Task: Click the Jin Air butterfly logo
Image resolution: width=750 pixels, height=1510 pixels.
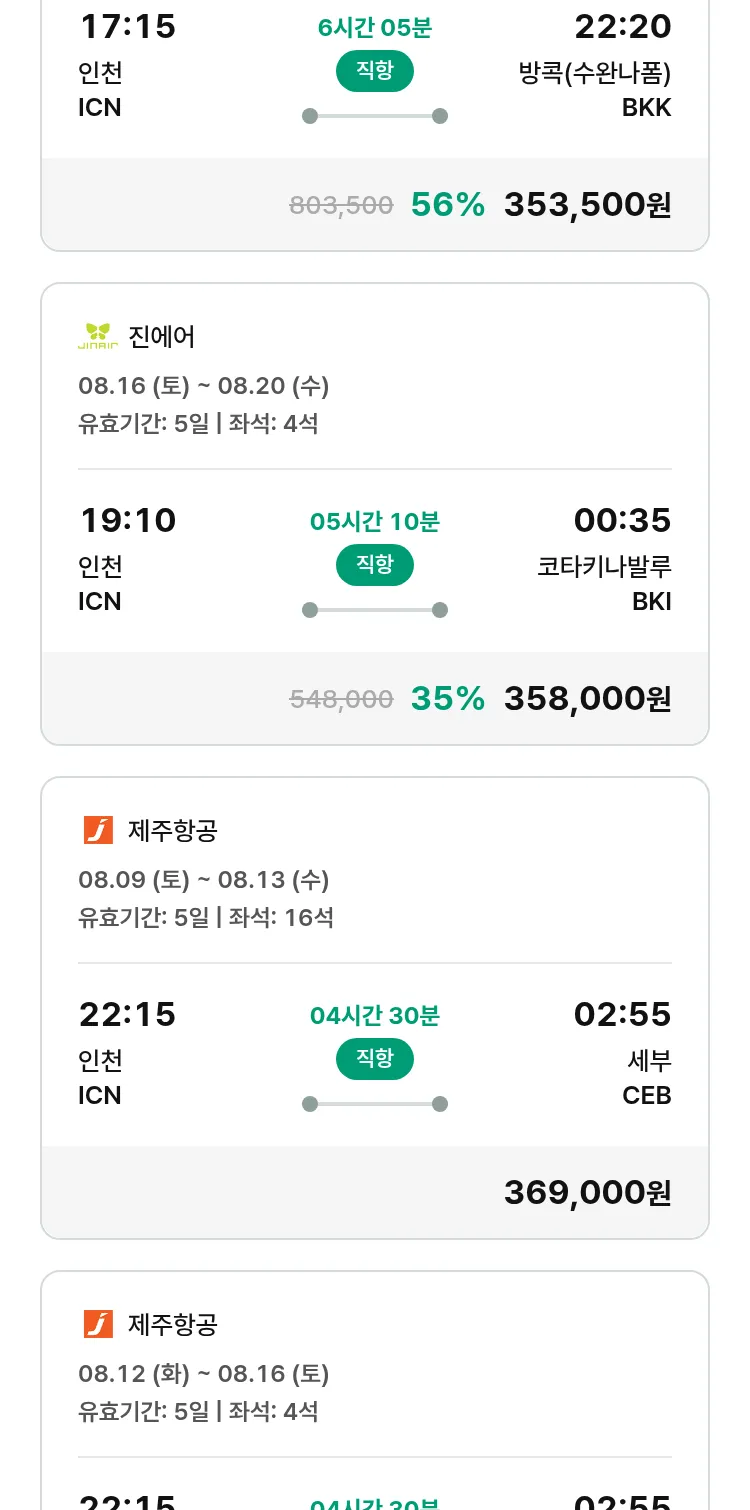Action: 98,336
